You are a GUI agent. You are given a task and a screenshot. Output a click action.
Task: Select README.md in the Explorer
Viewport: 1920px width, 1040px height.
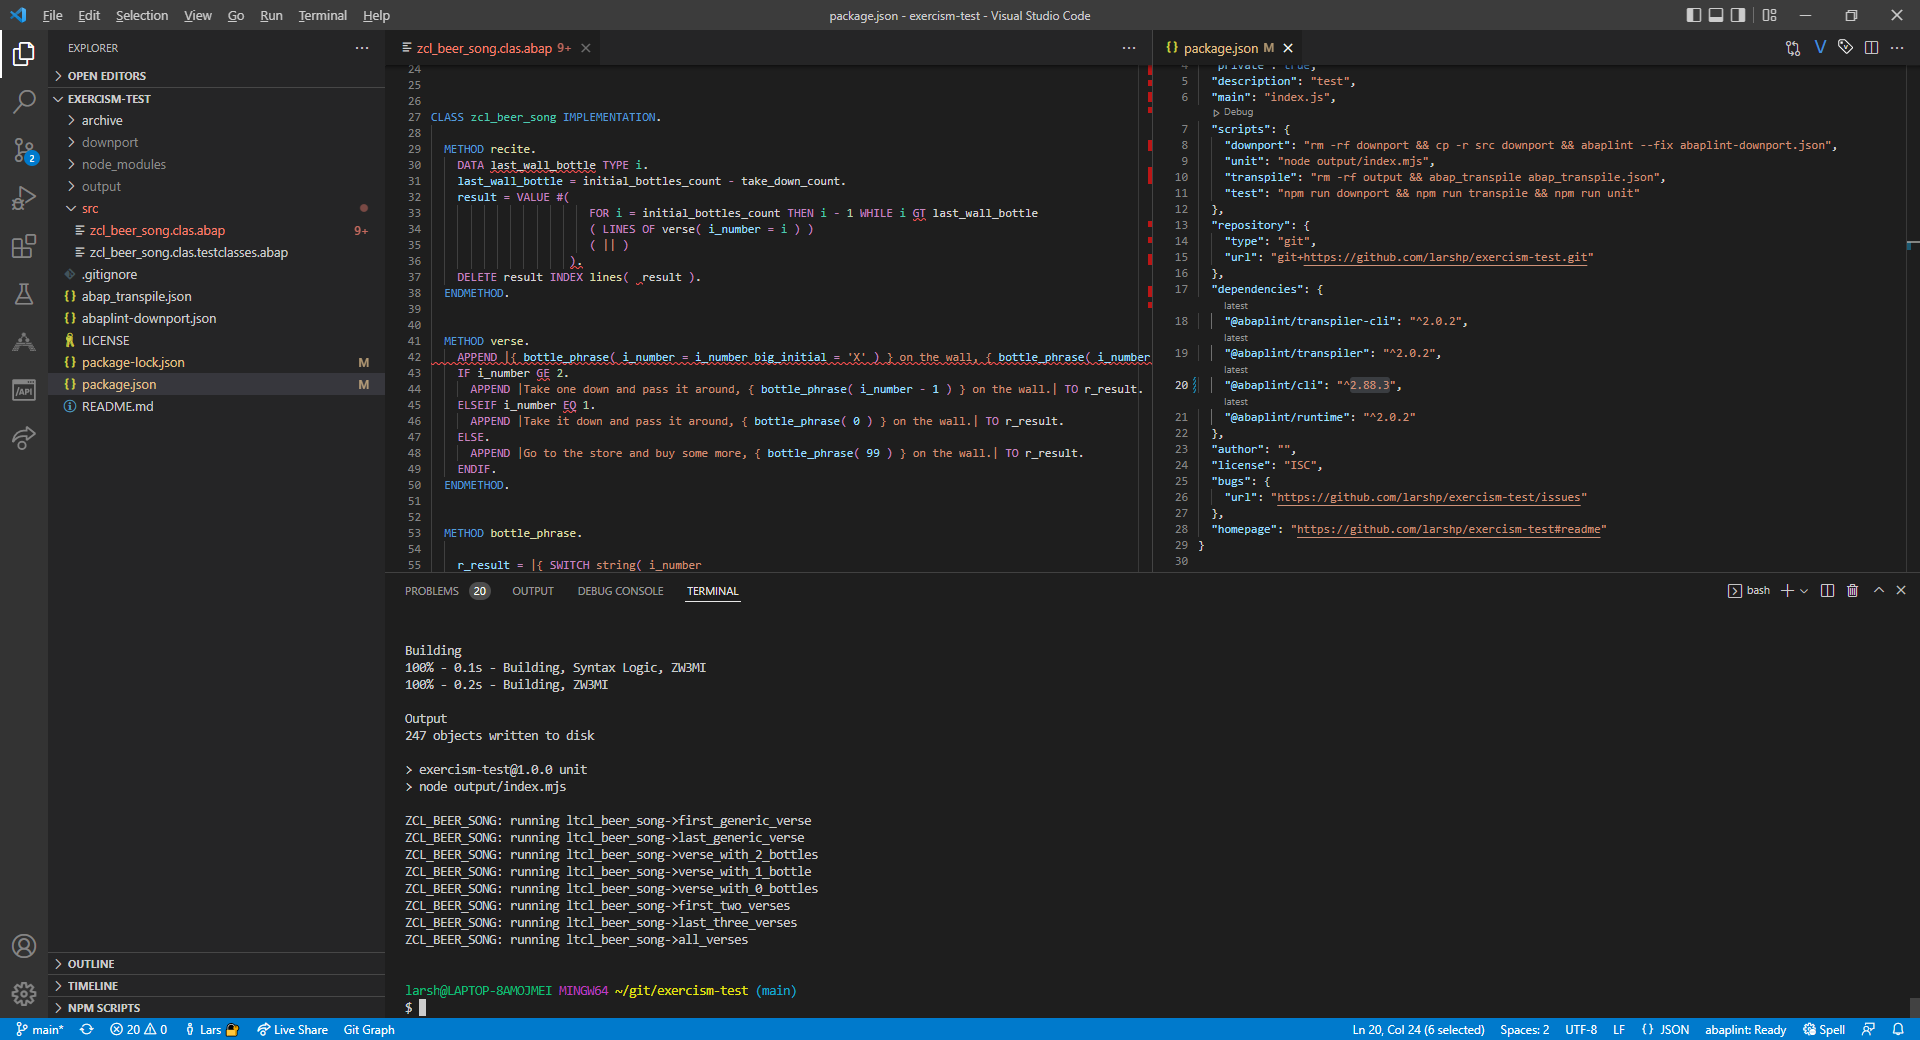pos(117,406)
